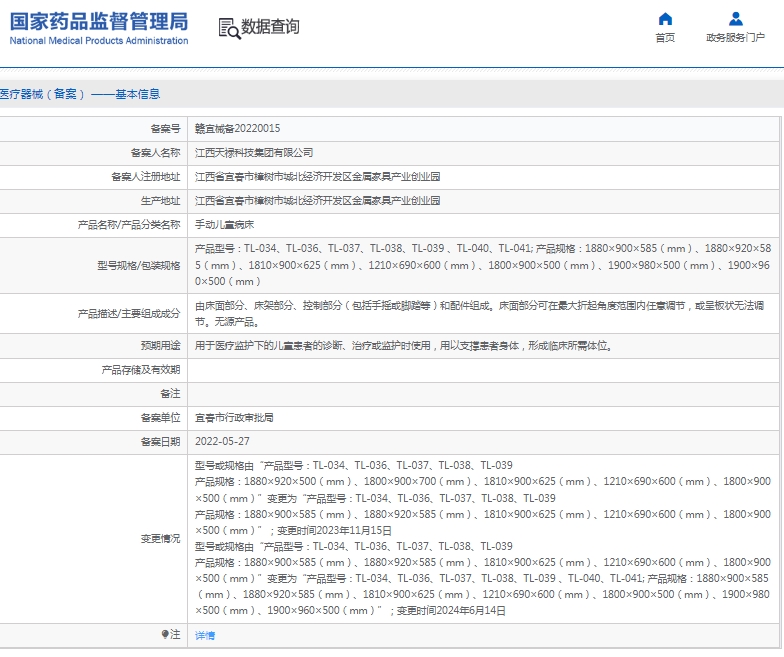The image size is (784, 657).
Task: Click the 备案号 row label
Action: click(x=165, y=128)
